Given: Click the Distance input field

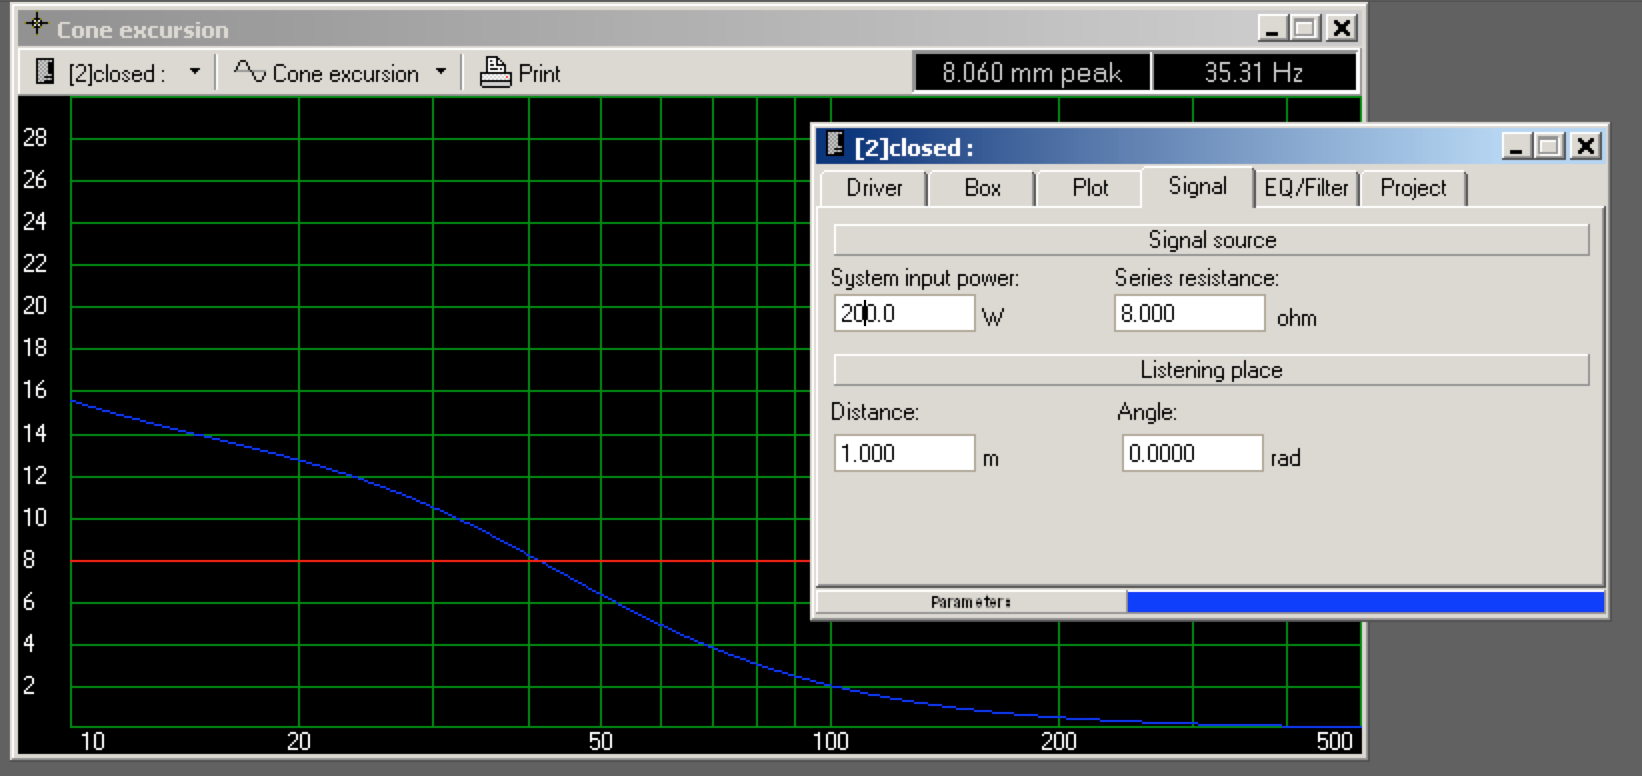Looking at the screenshot, I should click(x=904, y=453).
